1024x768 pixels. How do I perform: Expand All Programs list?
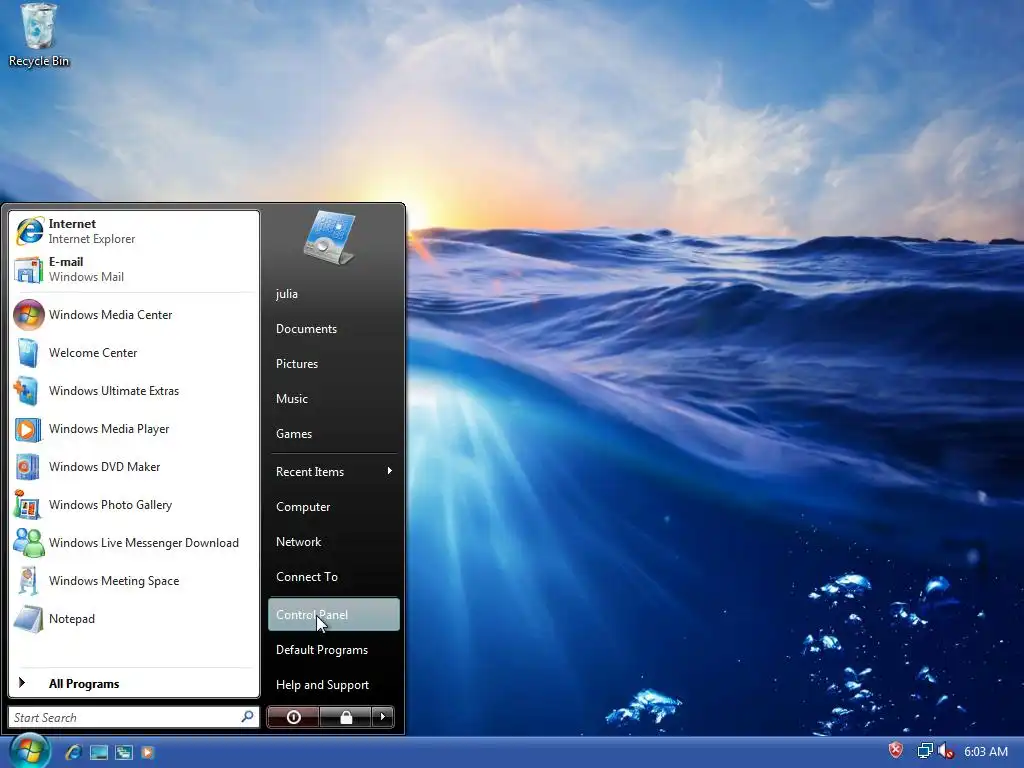(134, 684)
